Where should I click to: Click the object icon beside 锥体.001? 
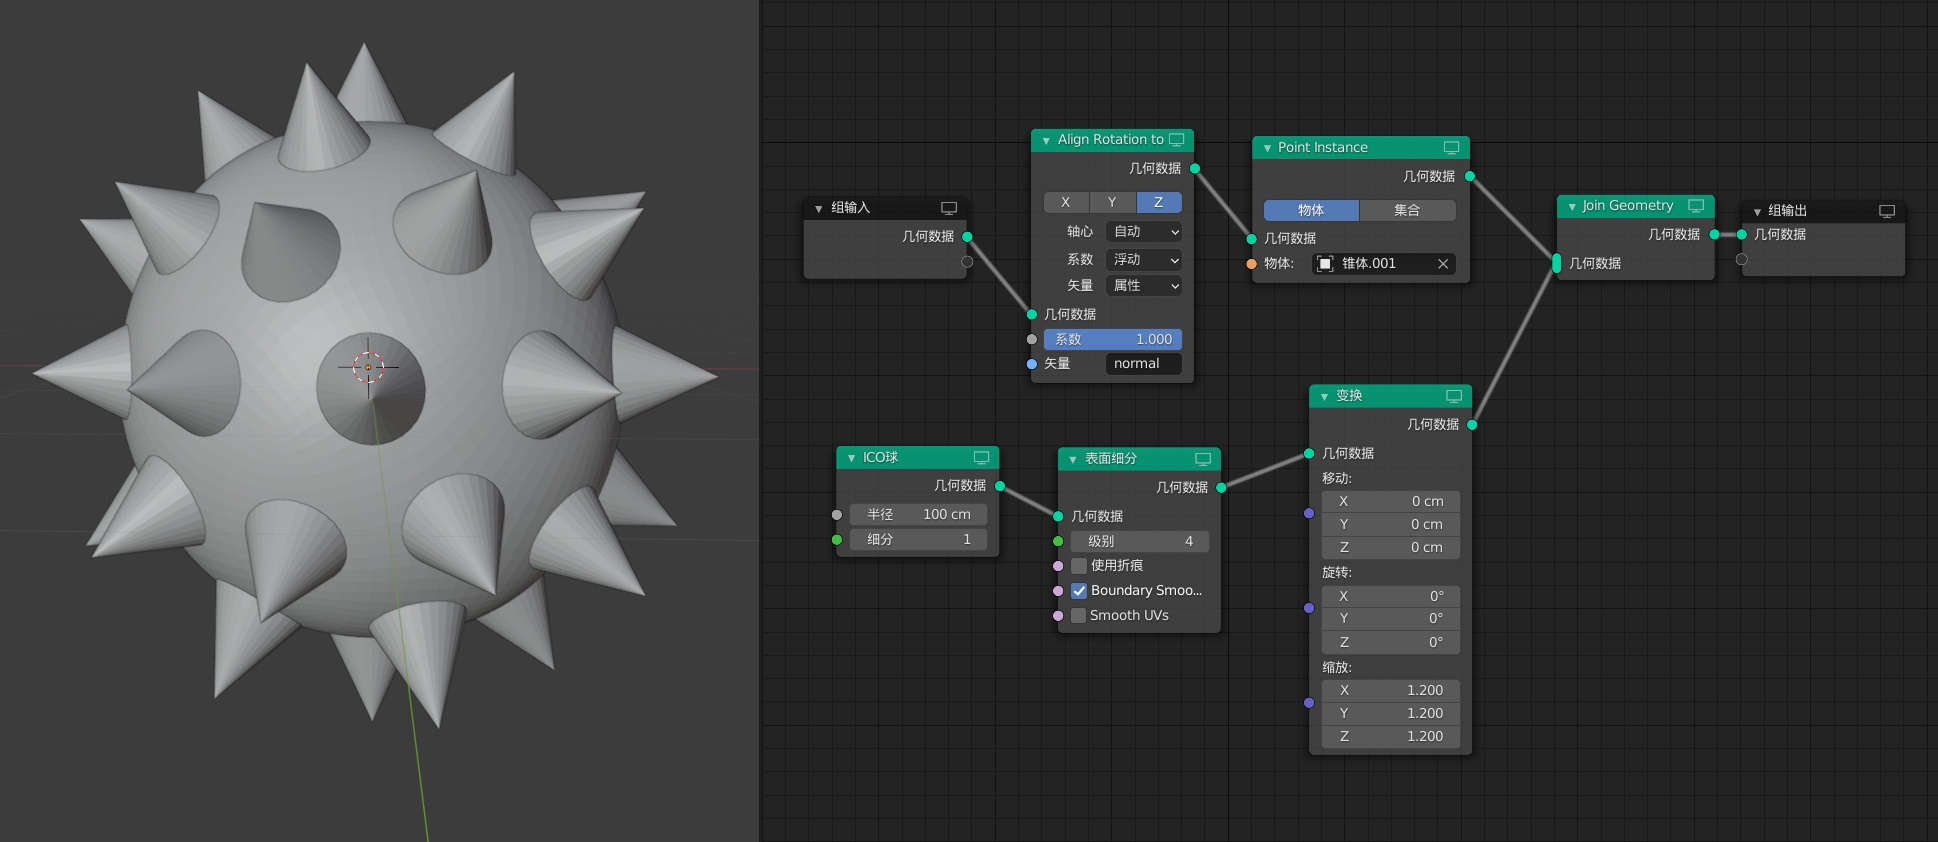1325,264
